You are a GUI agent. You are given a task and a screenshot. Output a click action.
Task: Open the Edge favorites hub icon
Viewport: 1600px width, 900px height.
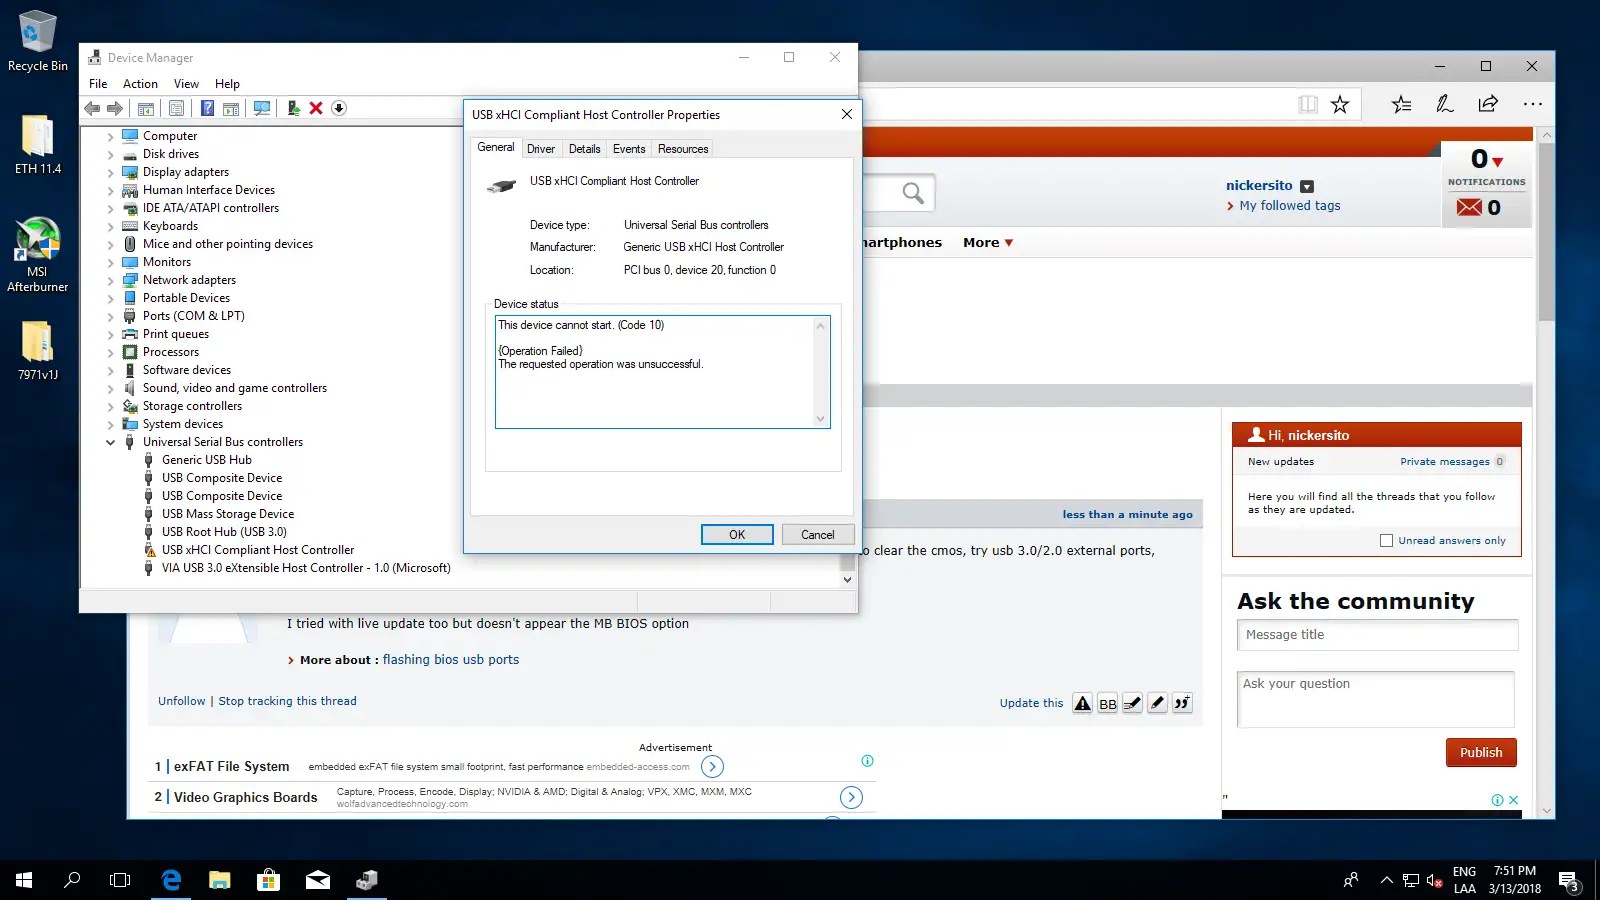(1402, 104)
